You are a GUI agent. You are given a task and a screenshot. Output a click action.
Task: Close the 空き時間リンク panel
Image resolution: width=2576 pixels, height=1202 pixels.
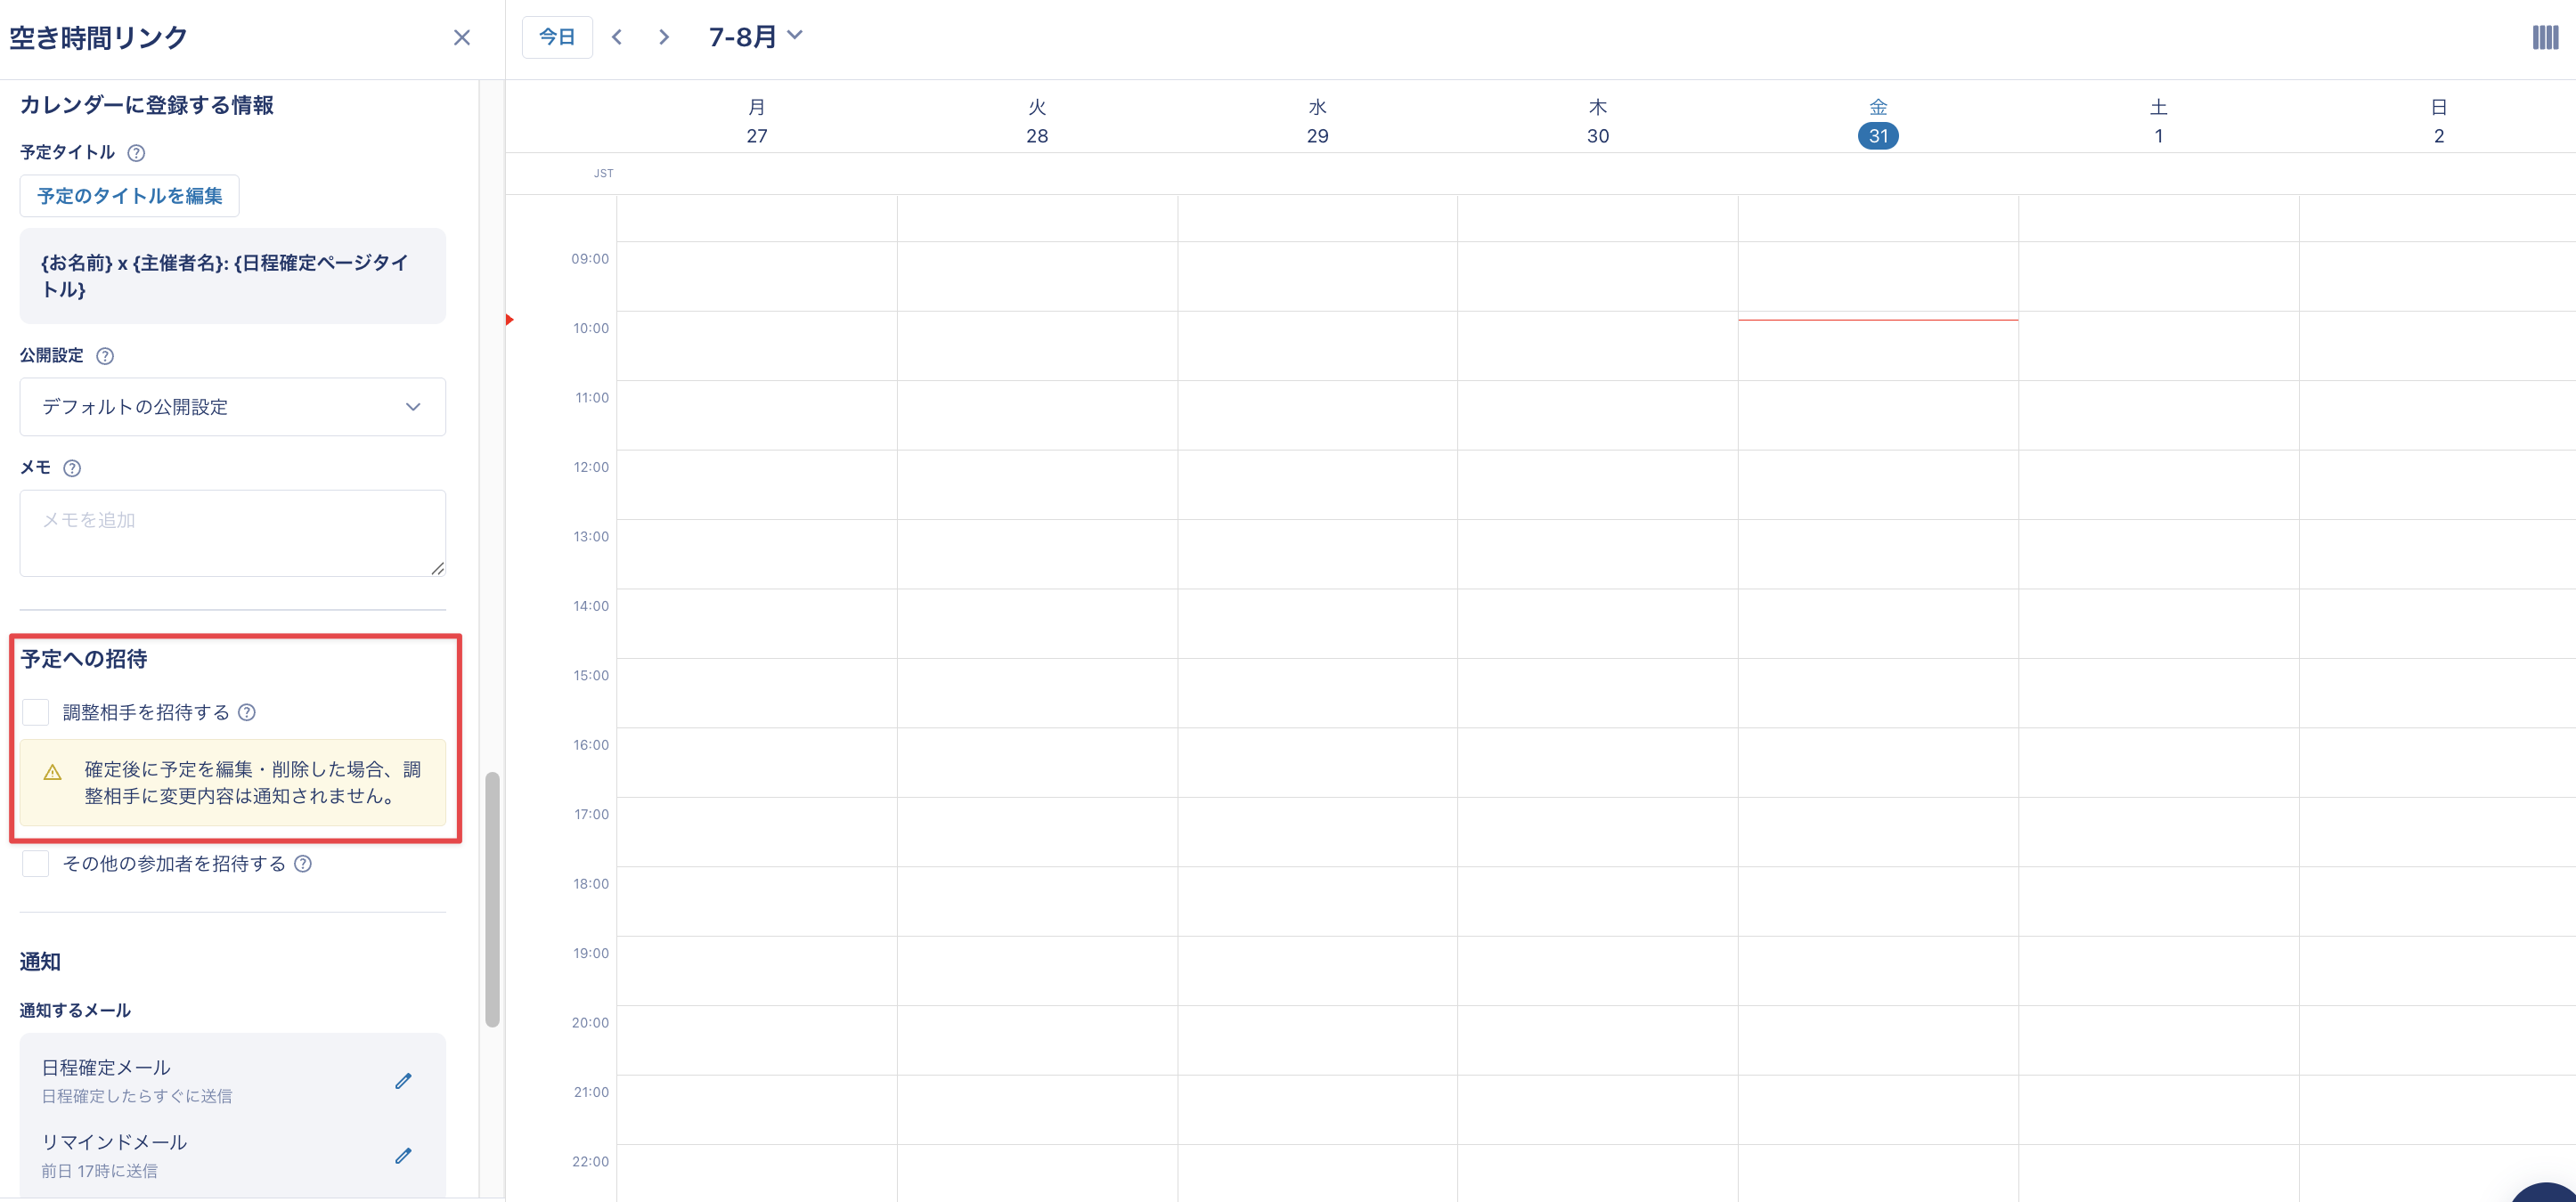[x=461, y=38]
